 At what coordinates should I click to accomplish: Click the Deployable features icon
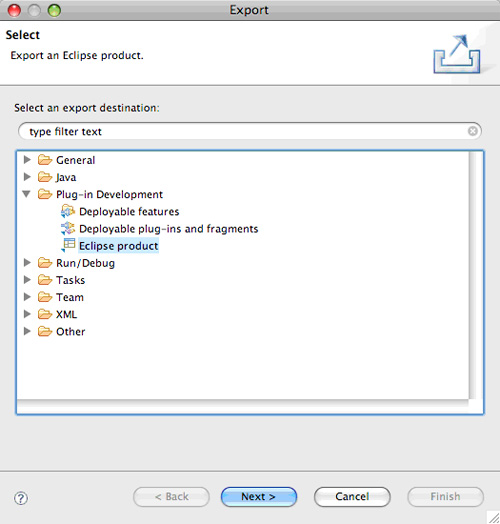click(x=68, y=211)
